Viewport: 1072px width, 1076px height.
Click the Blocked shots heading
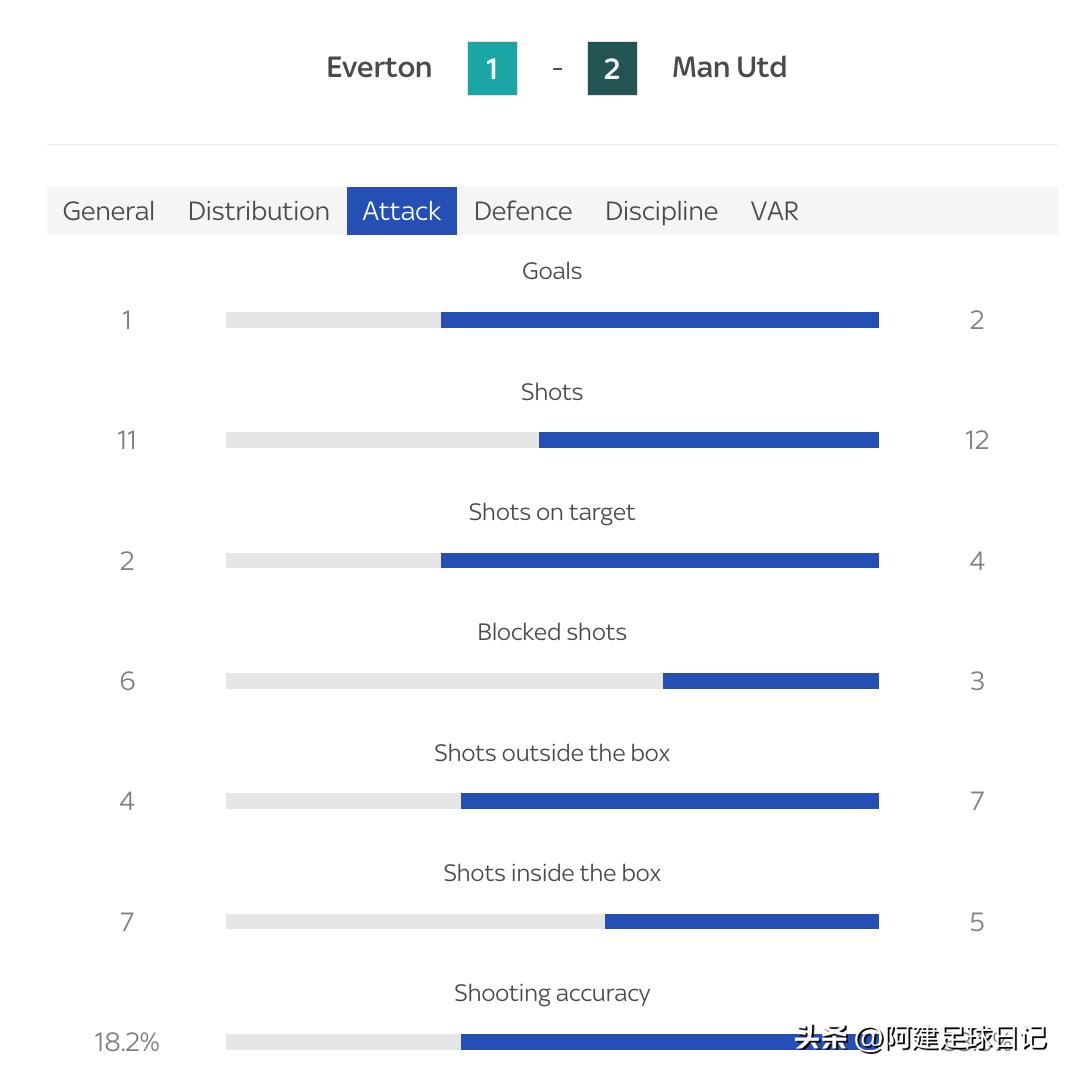pos(552,632)
